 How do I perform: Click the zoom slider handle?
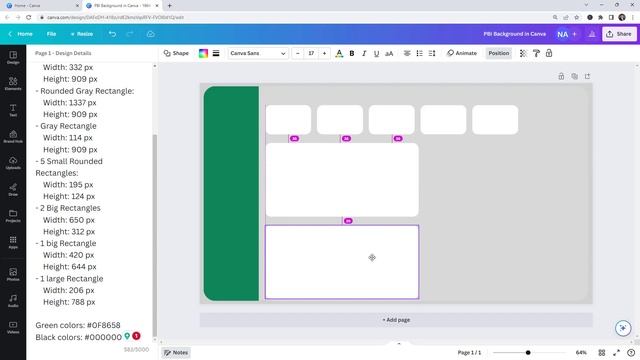coord(528,352)
